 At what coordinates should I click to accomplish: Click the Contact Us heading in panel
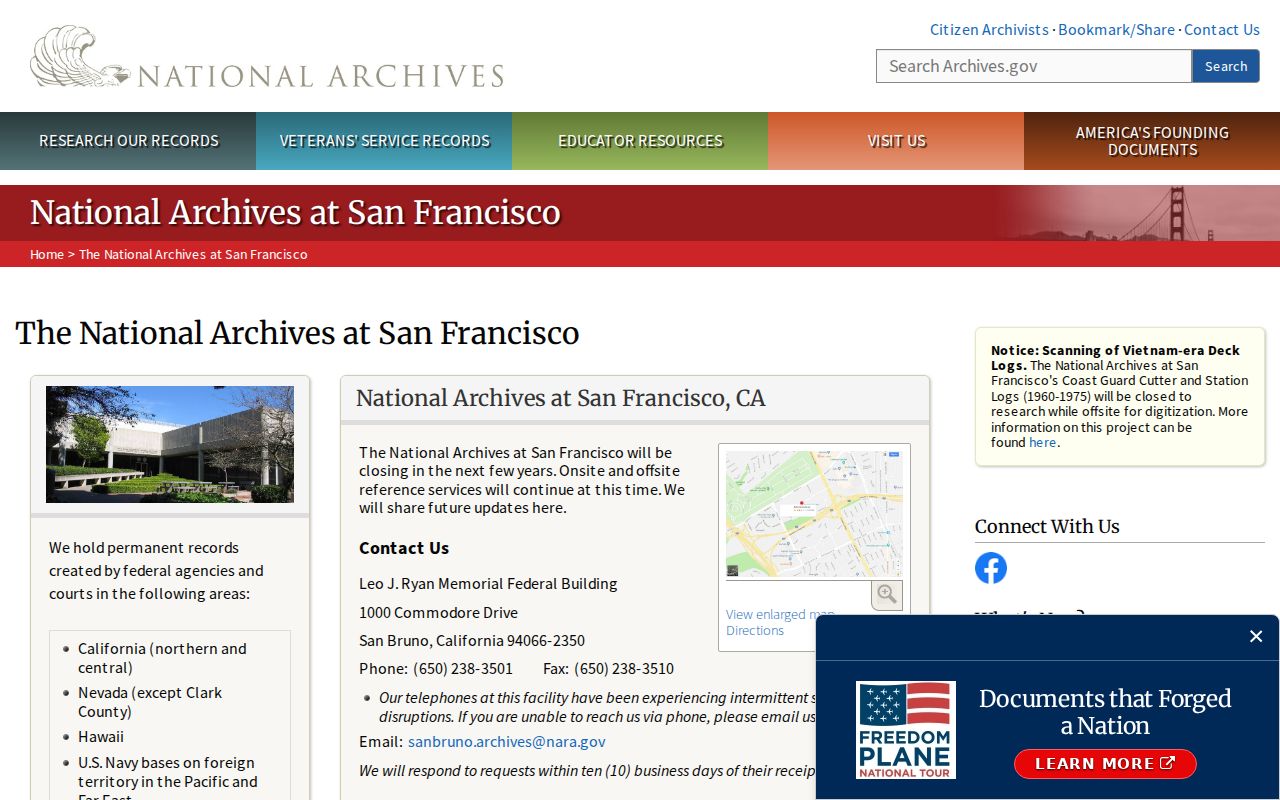coord(404,548)
